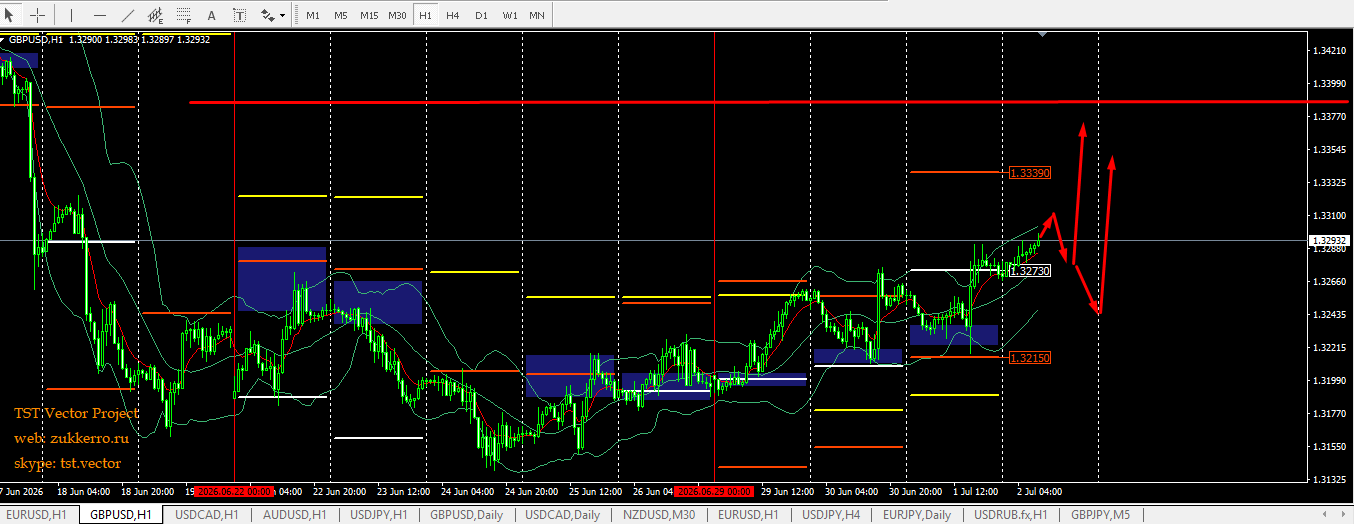Viewport: 1354px width, 524px height.
Task: Click the red 2026.06.22 date label
Action: coord(235,492)
